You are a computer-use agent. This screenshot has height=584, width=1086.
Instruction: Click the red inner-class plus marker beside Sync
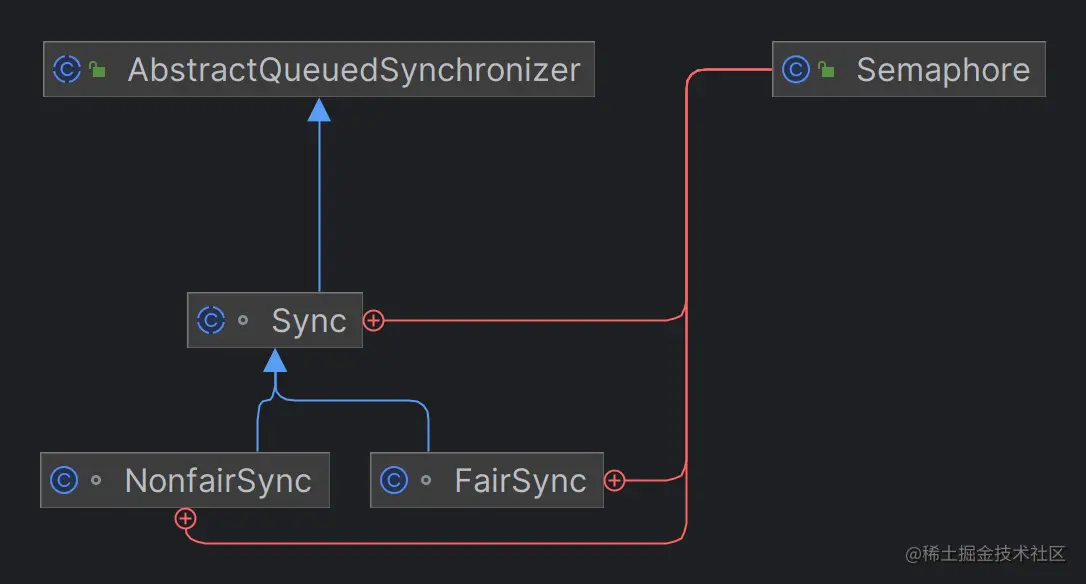[x=373, y=321]
